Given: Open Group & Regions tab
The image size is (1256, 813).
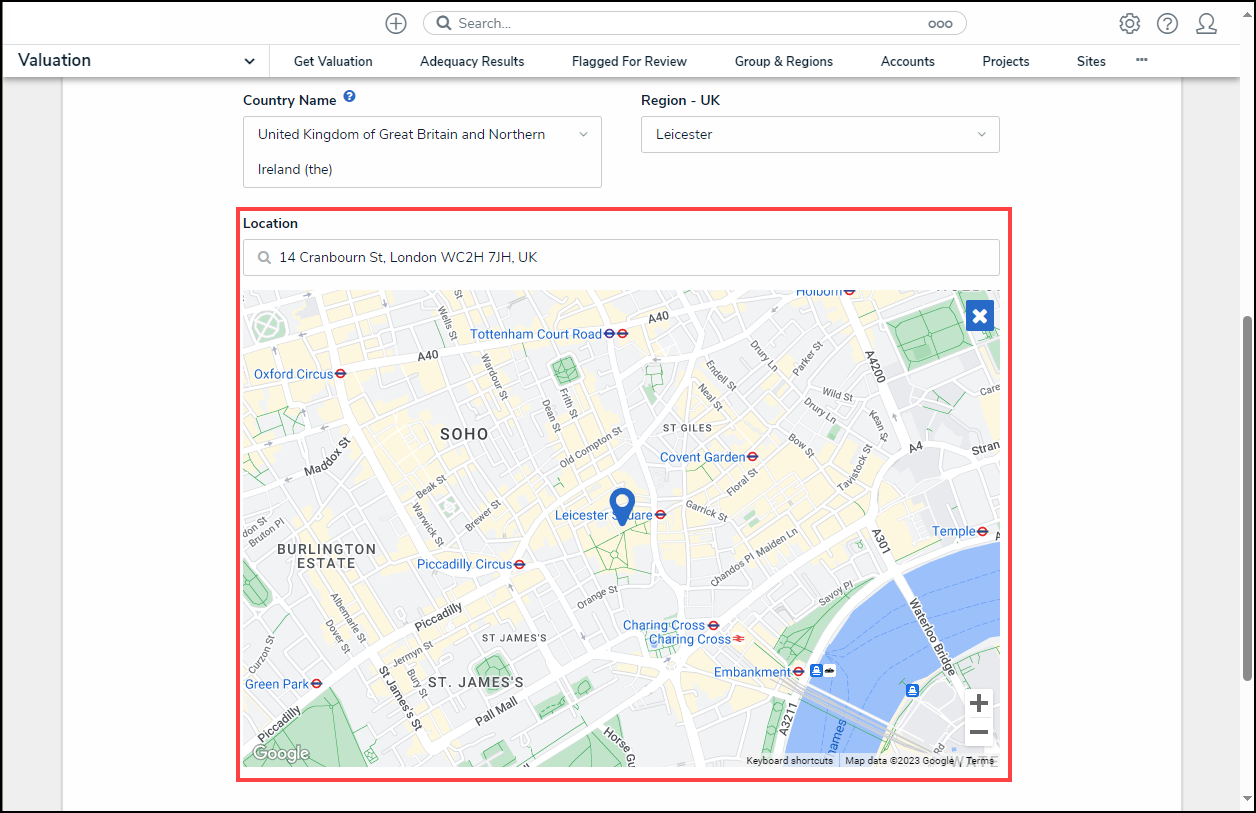Looking at the screenshot, I should click(x=784, y=61).
